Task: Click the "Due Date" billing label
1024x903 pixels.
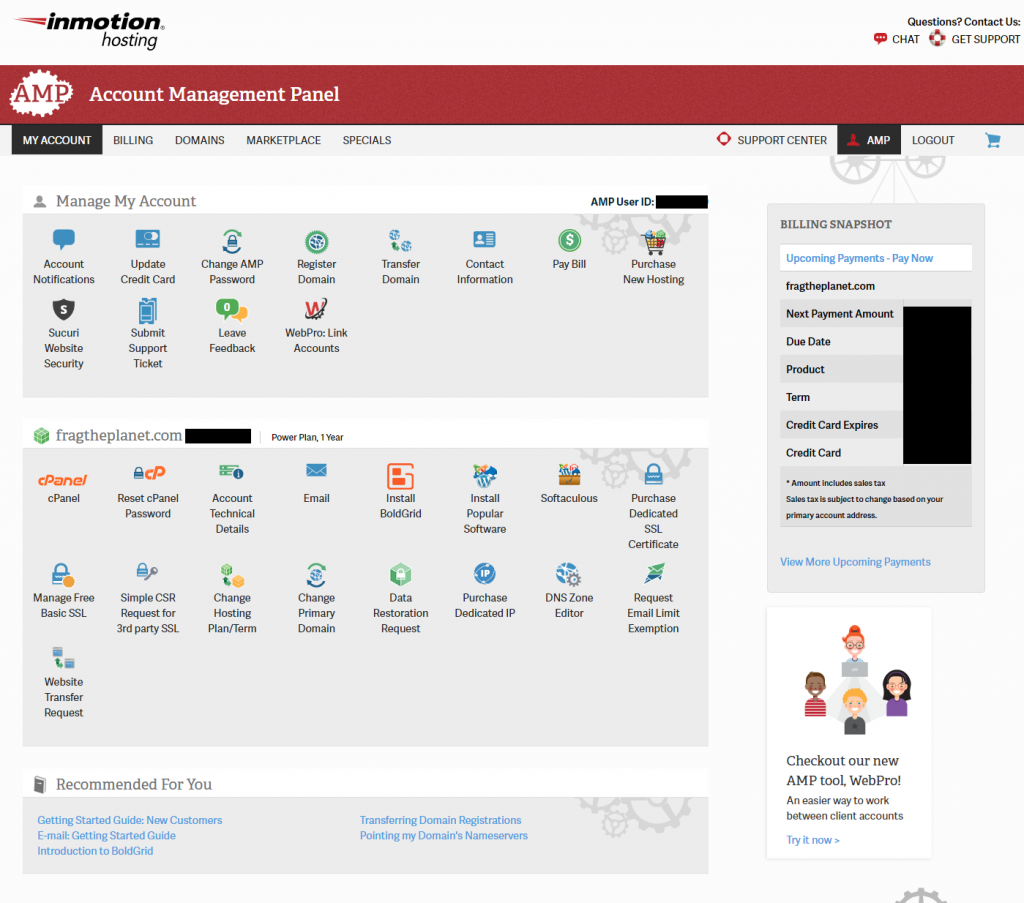Action: [808, 341]
